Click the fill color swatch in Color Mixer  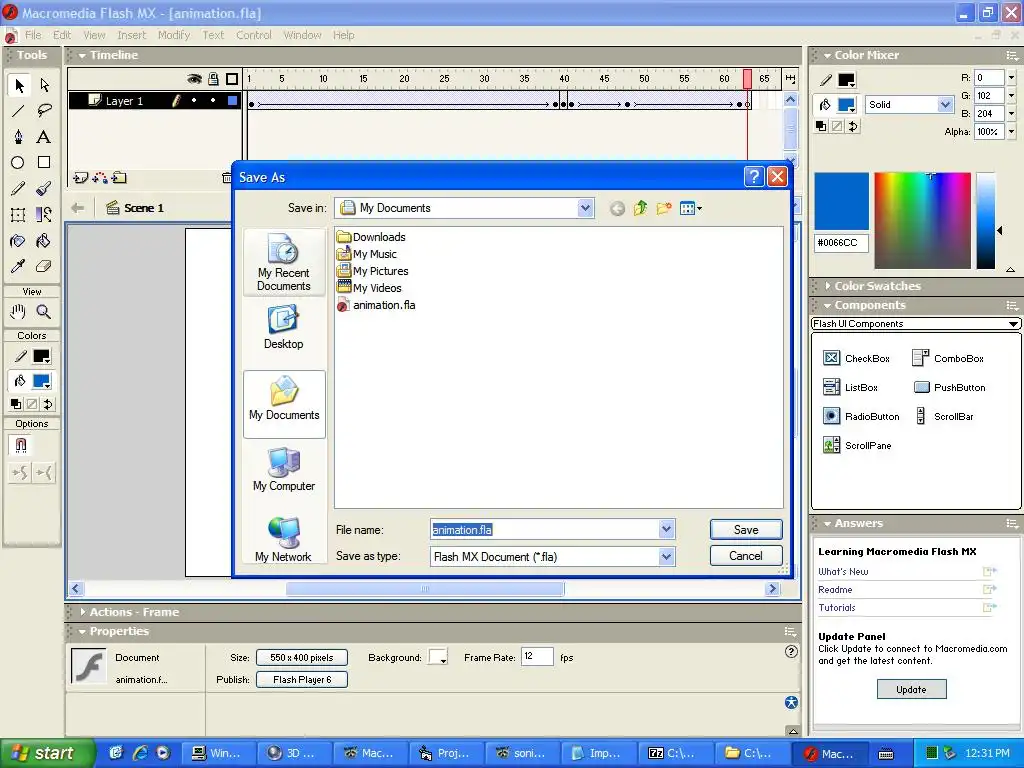click(x=847, y=104)
